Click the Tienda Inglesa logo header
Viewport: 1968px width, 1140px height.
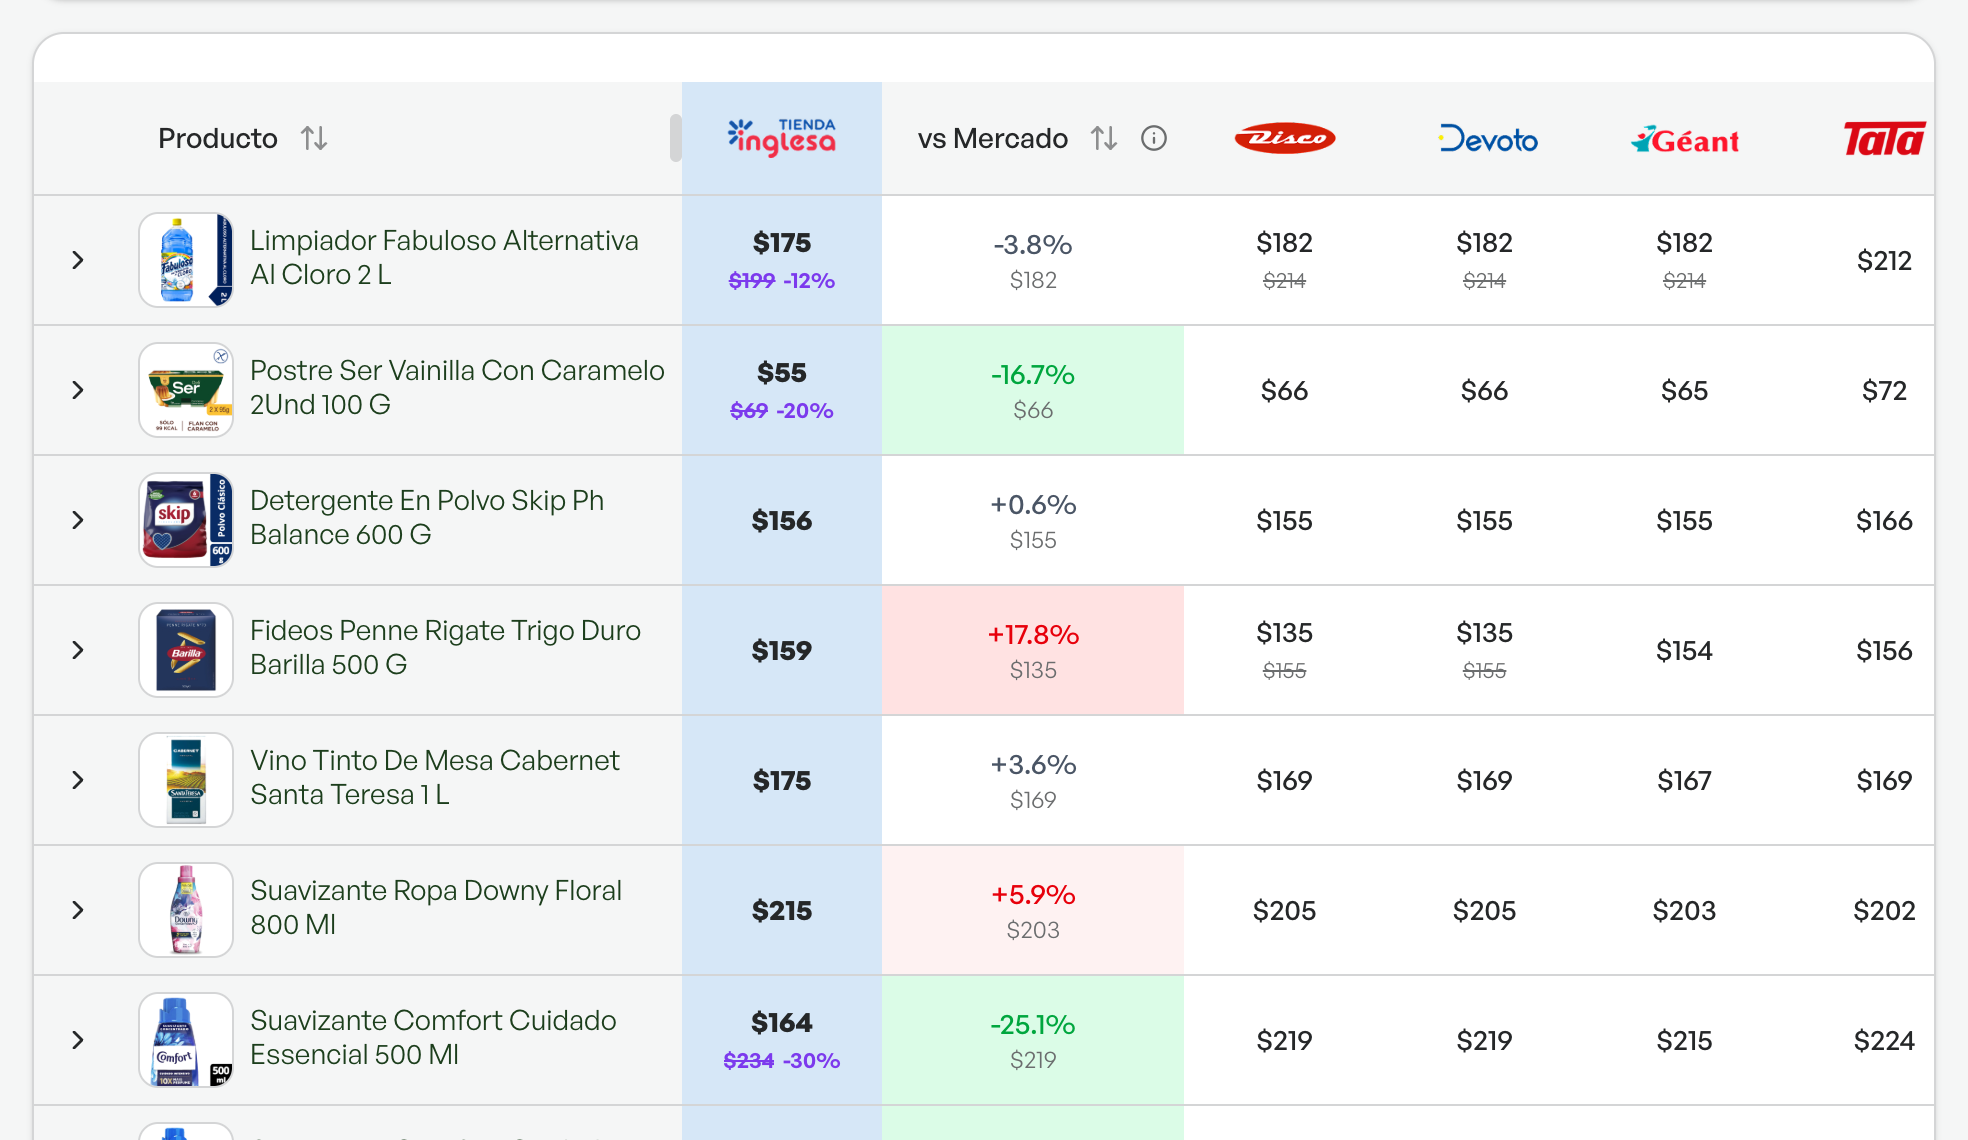tap(782, 138)
